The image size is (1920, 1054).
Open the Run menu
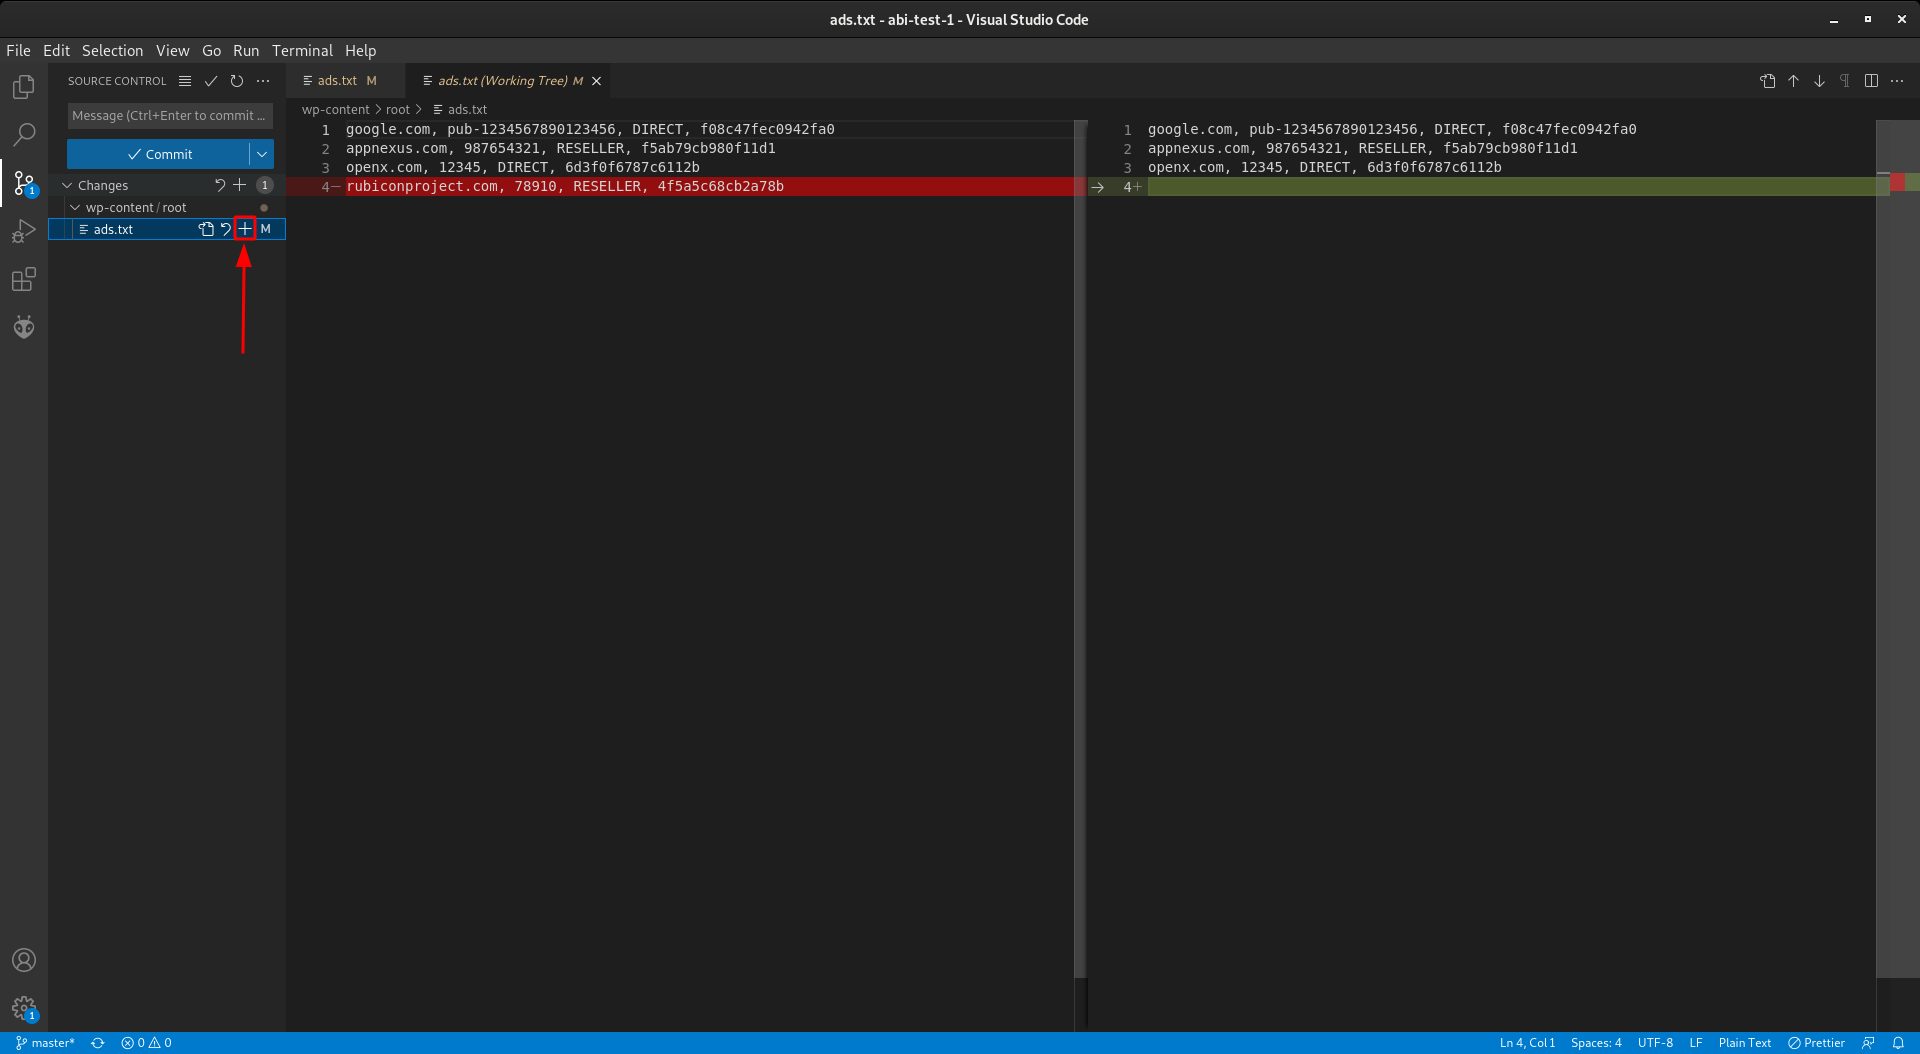246,50
